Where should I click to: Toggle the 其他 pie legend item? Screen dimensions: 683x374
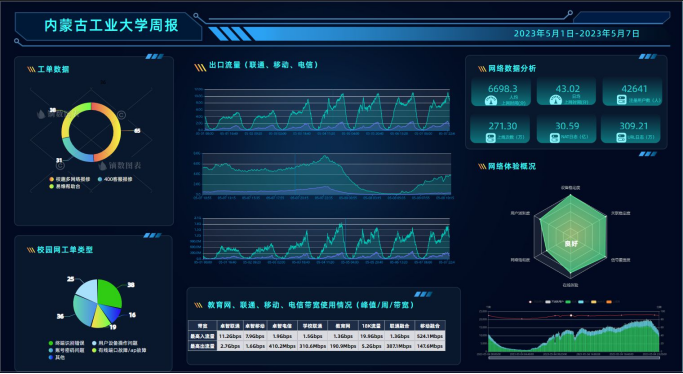57,357
